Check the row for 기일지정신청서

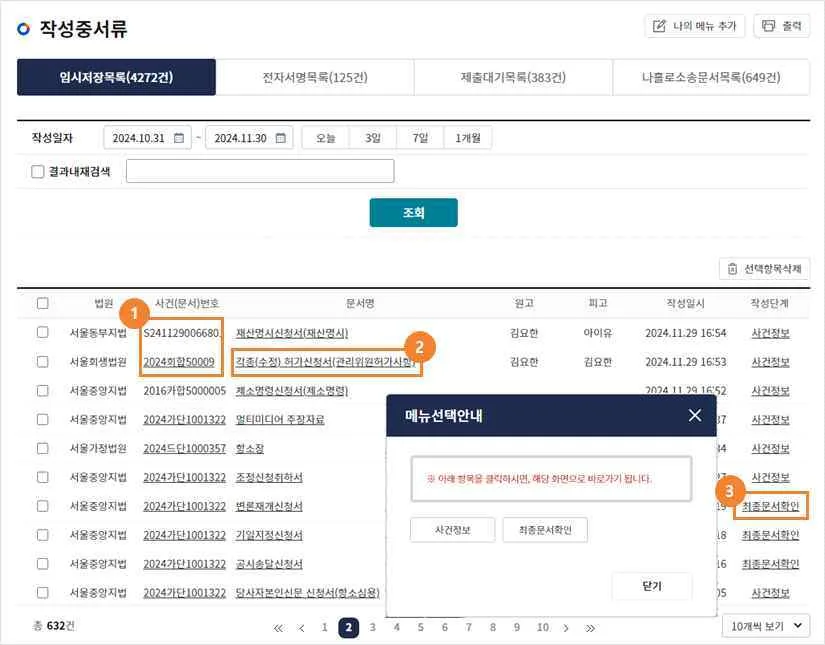[43, 535]
